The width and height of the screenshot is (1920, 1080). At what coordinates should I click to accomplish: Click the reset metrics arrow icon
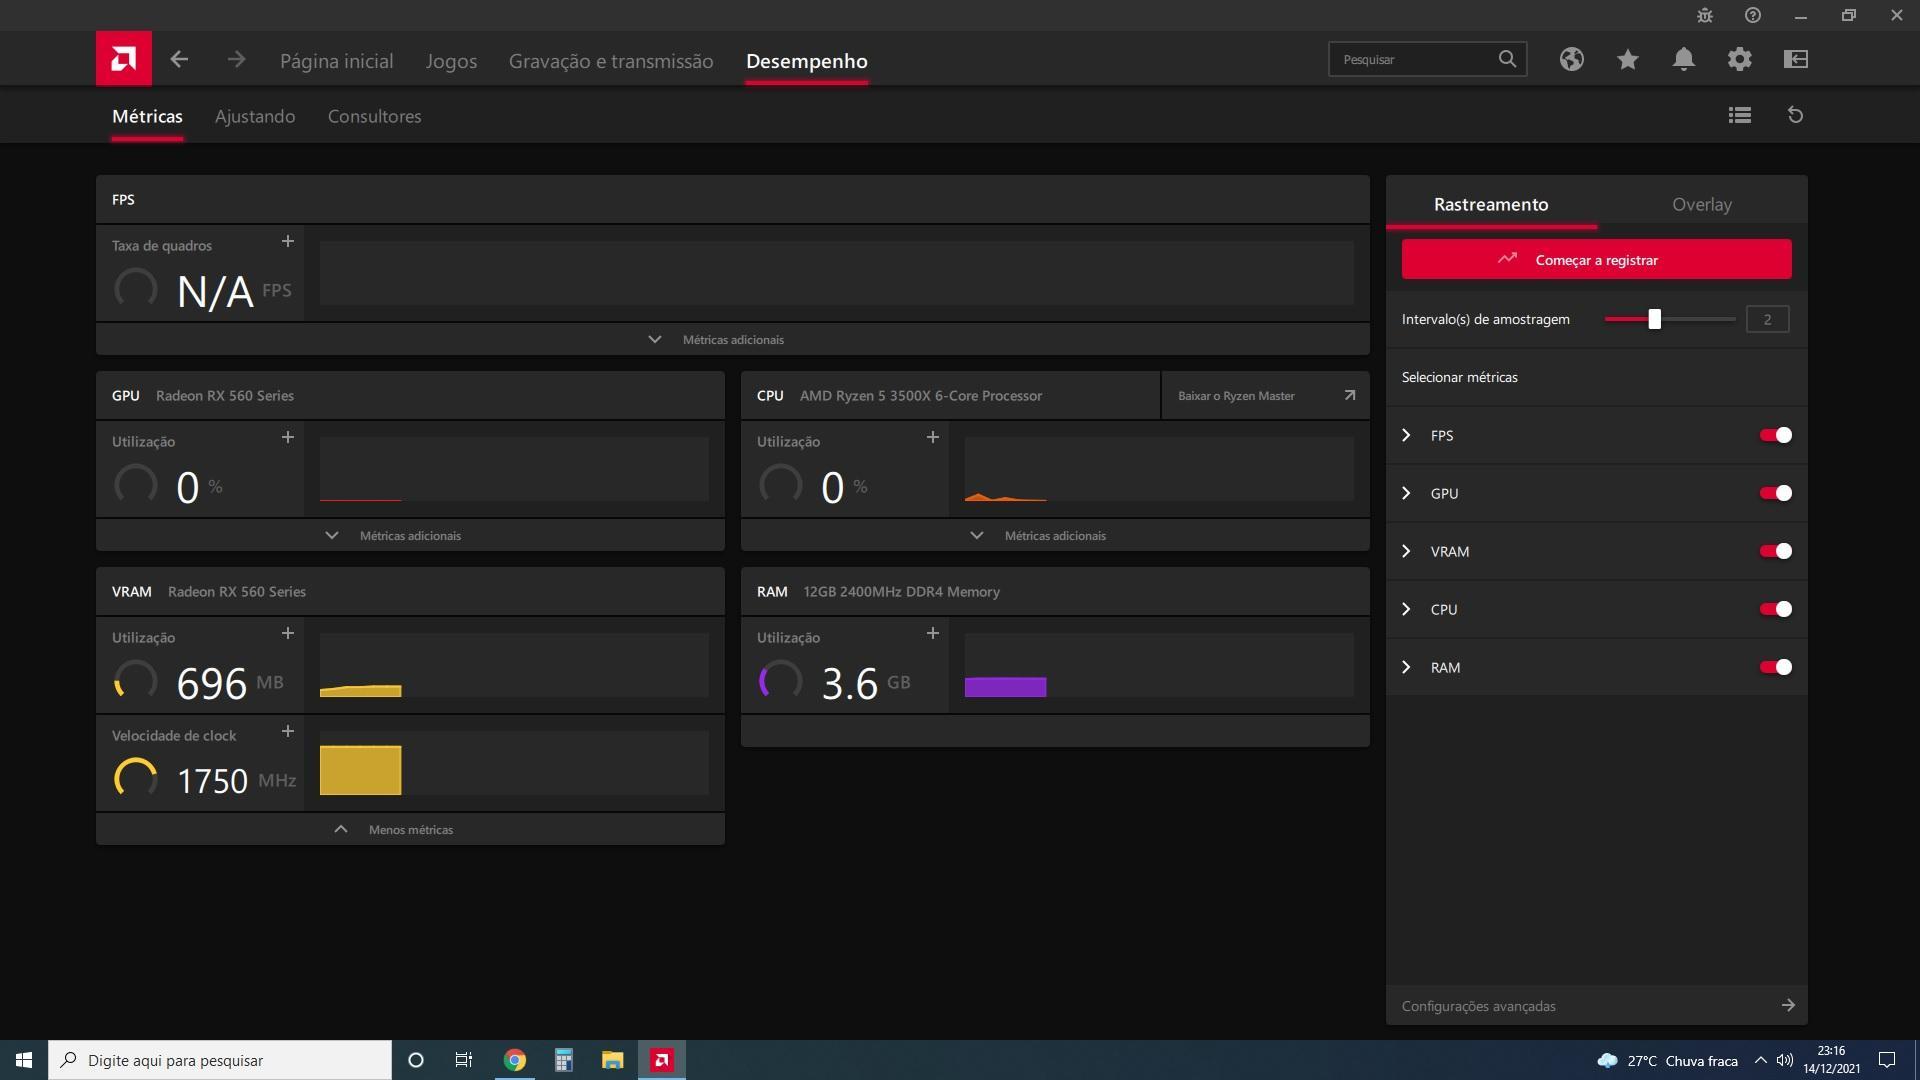click(1796, 115)
